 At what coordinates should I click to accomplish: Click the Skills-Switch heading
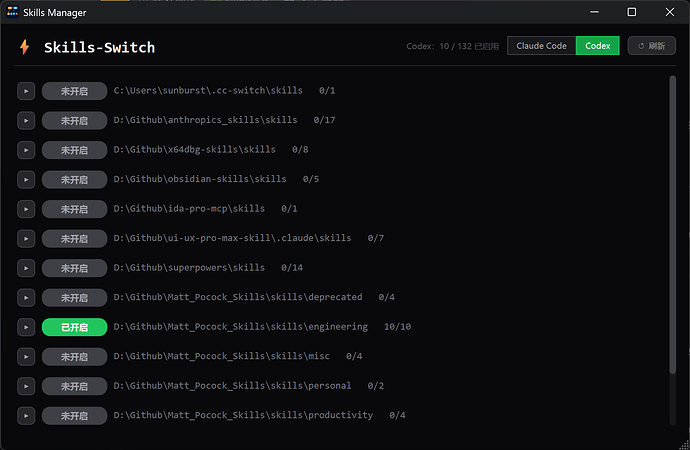99,47
